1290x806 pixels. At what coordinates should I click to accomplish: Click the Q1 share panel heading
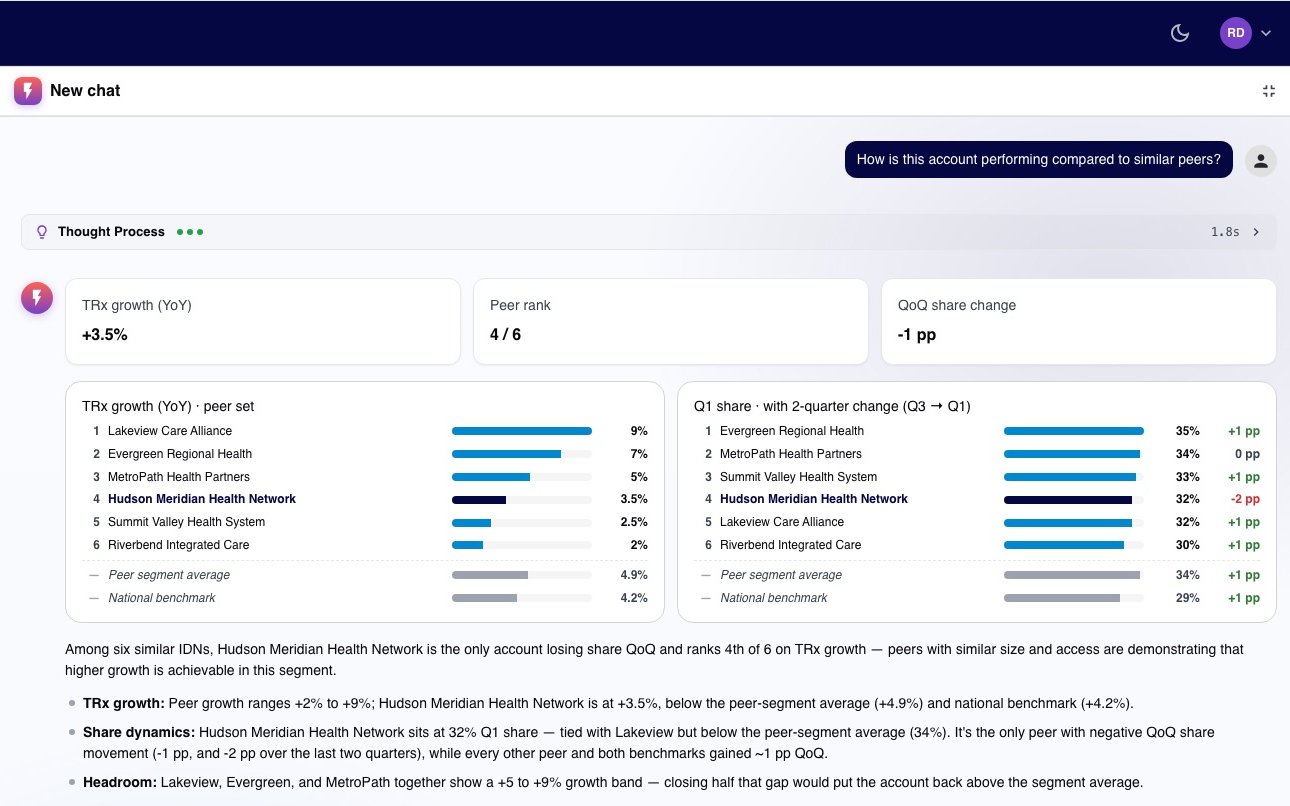point(832,407)
